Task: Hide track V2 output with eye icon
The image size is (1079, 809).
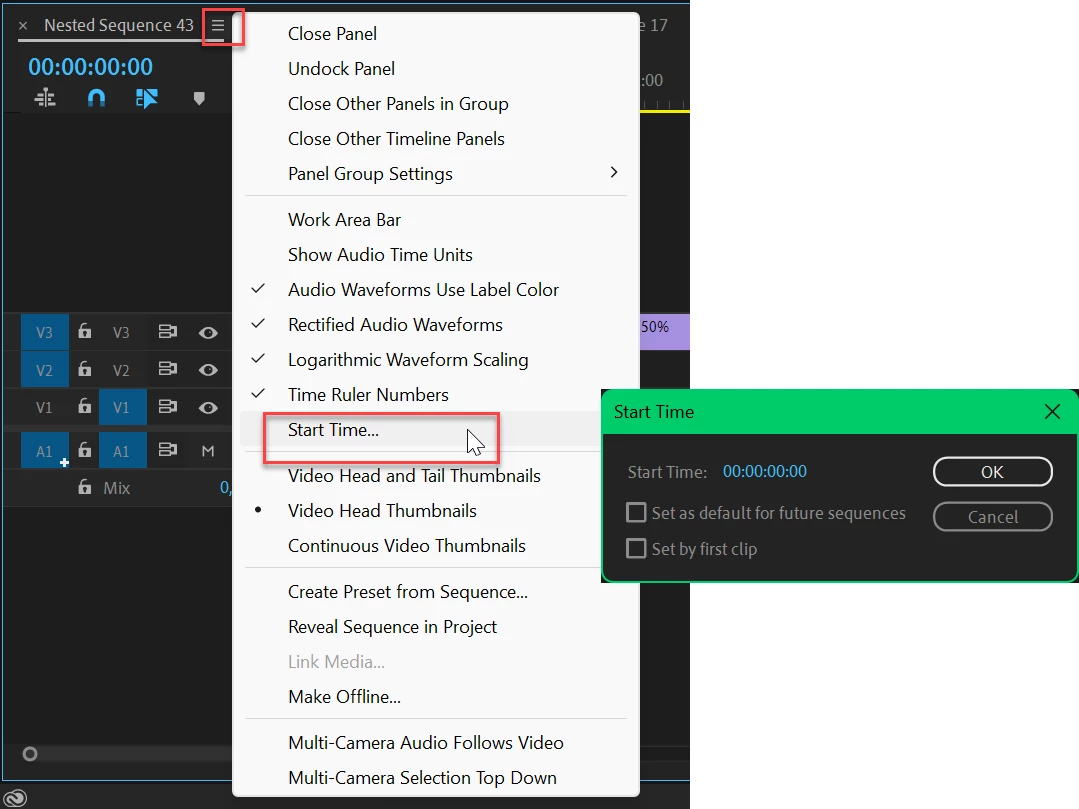Action: tap(208, 370)
